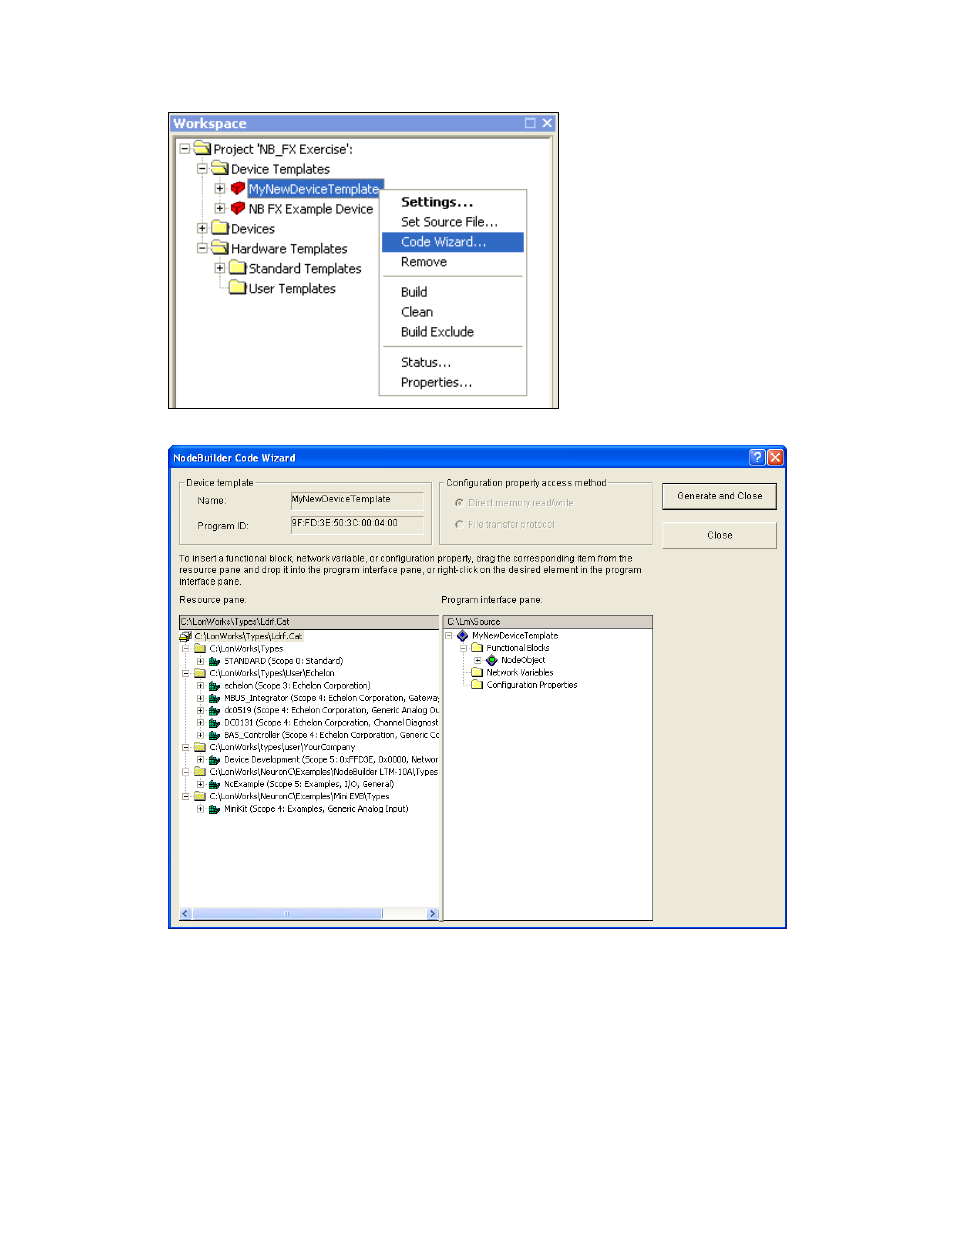Viewport: 954px width, 1235px height.
Task: Click the Functional Blocks folder icon
Action: click(477, 648)
